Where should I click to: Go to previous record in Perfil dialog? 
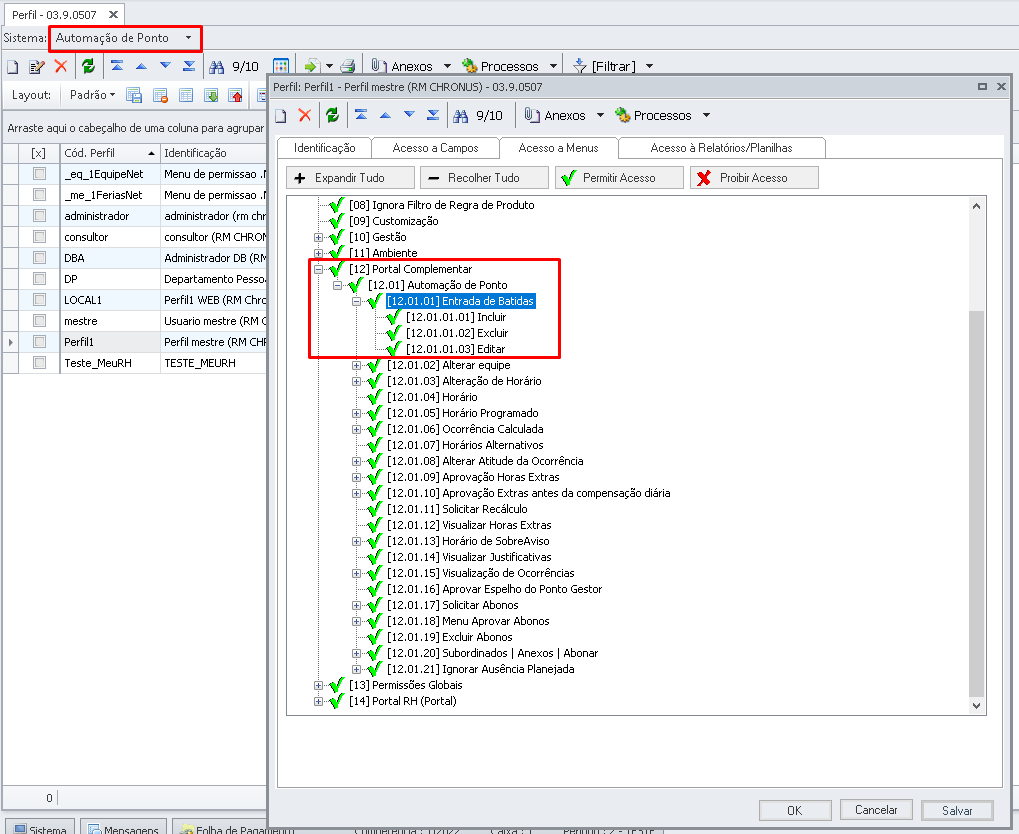[385, 115]
